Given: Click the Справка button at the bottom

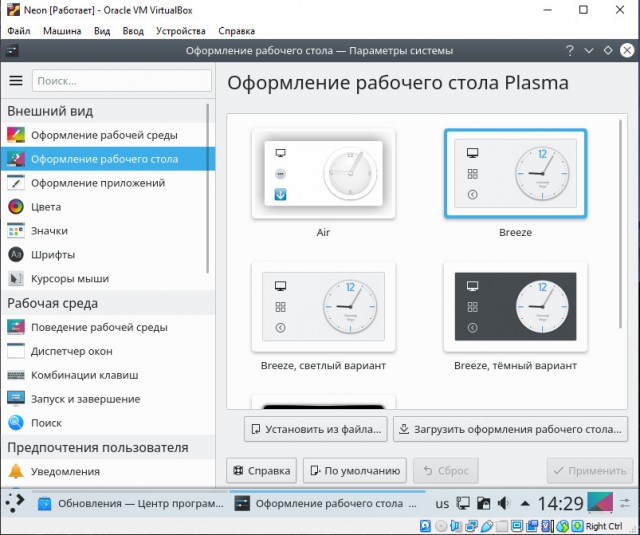Looking at the screenshot, I should (x=261, y=471).
